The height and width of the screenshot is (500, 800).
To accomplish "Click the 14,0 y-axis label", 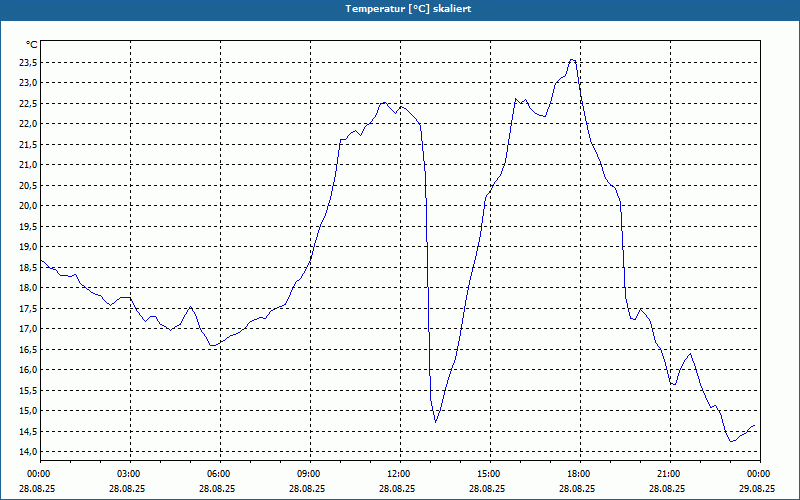I will (x=29, y=452).
